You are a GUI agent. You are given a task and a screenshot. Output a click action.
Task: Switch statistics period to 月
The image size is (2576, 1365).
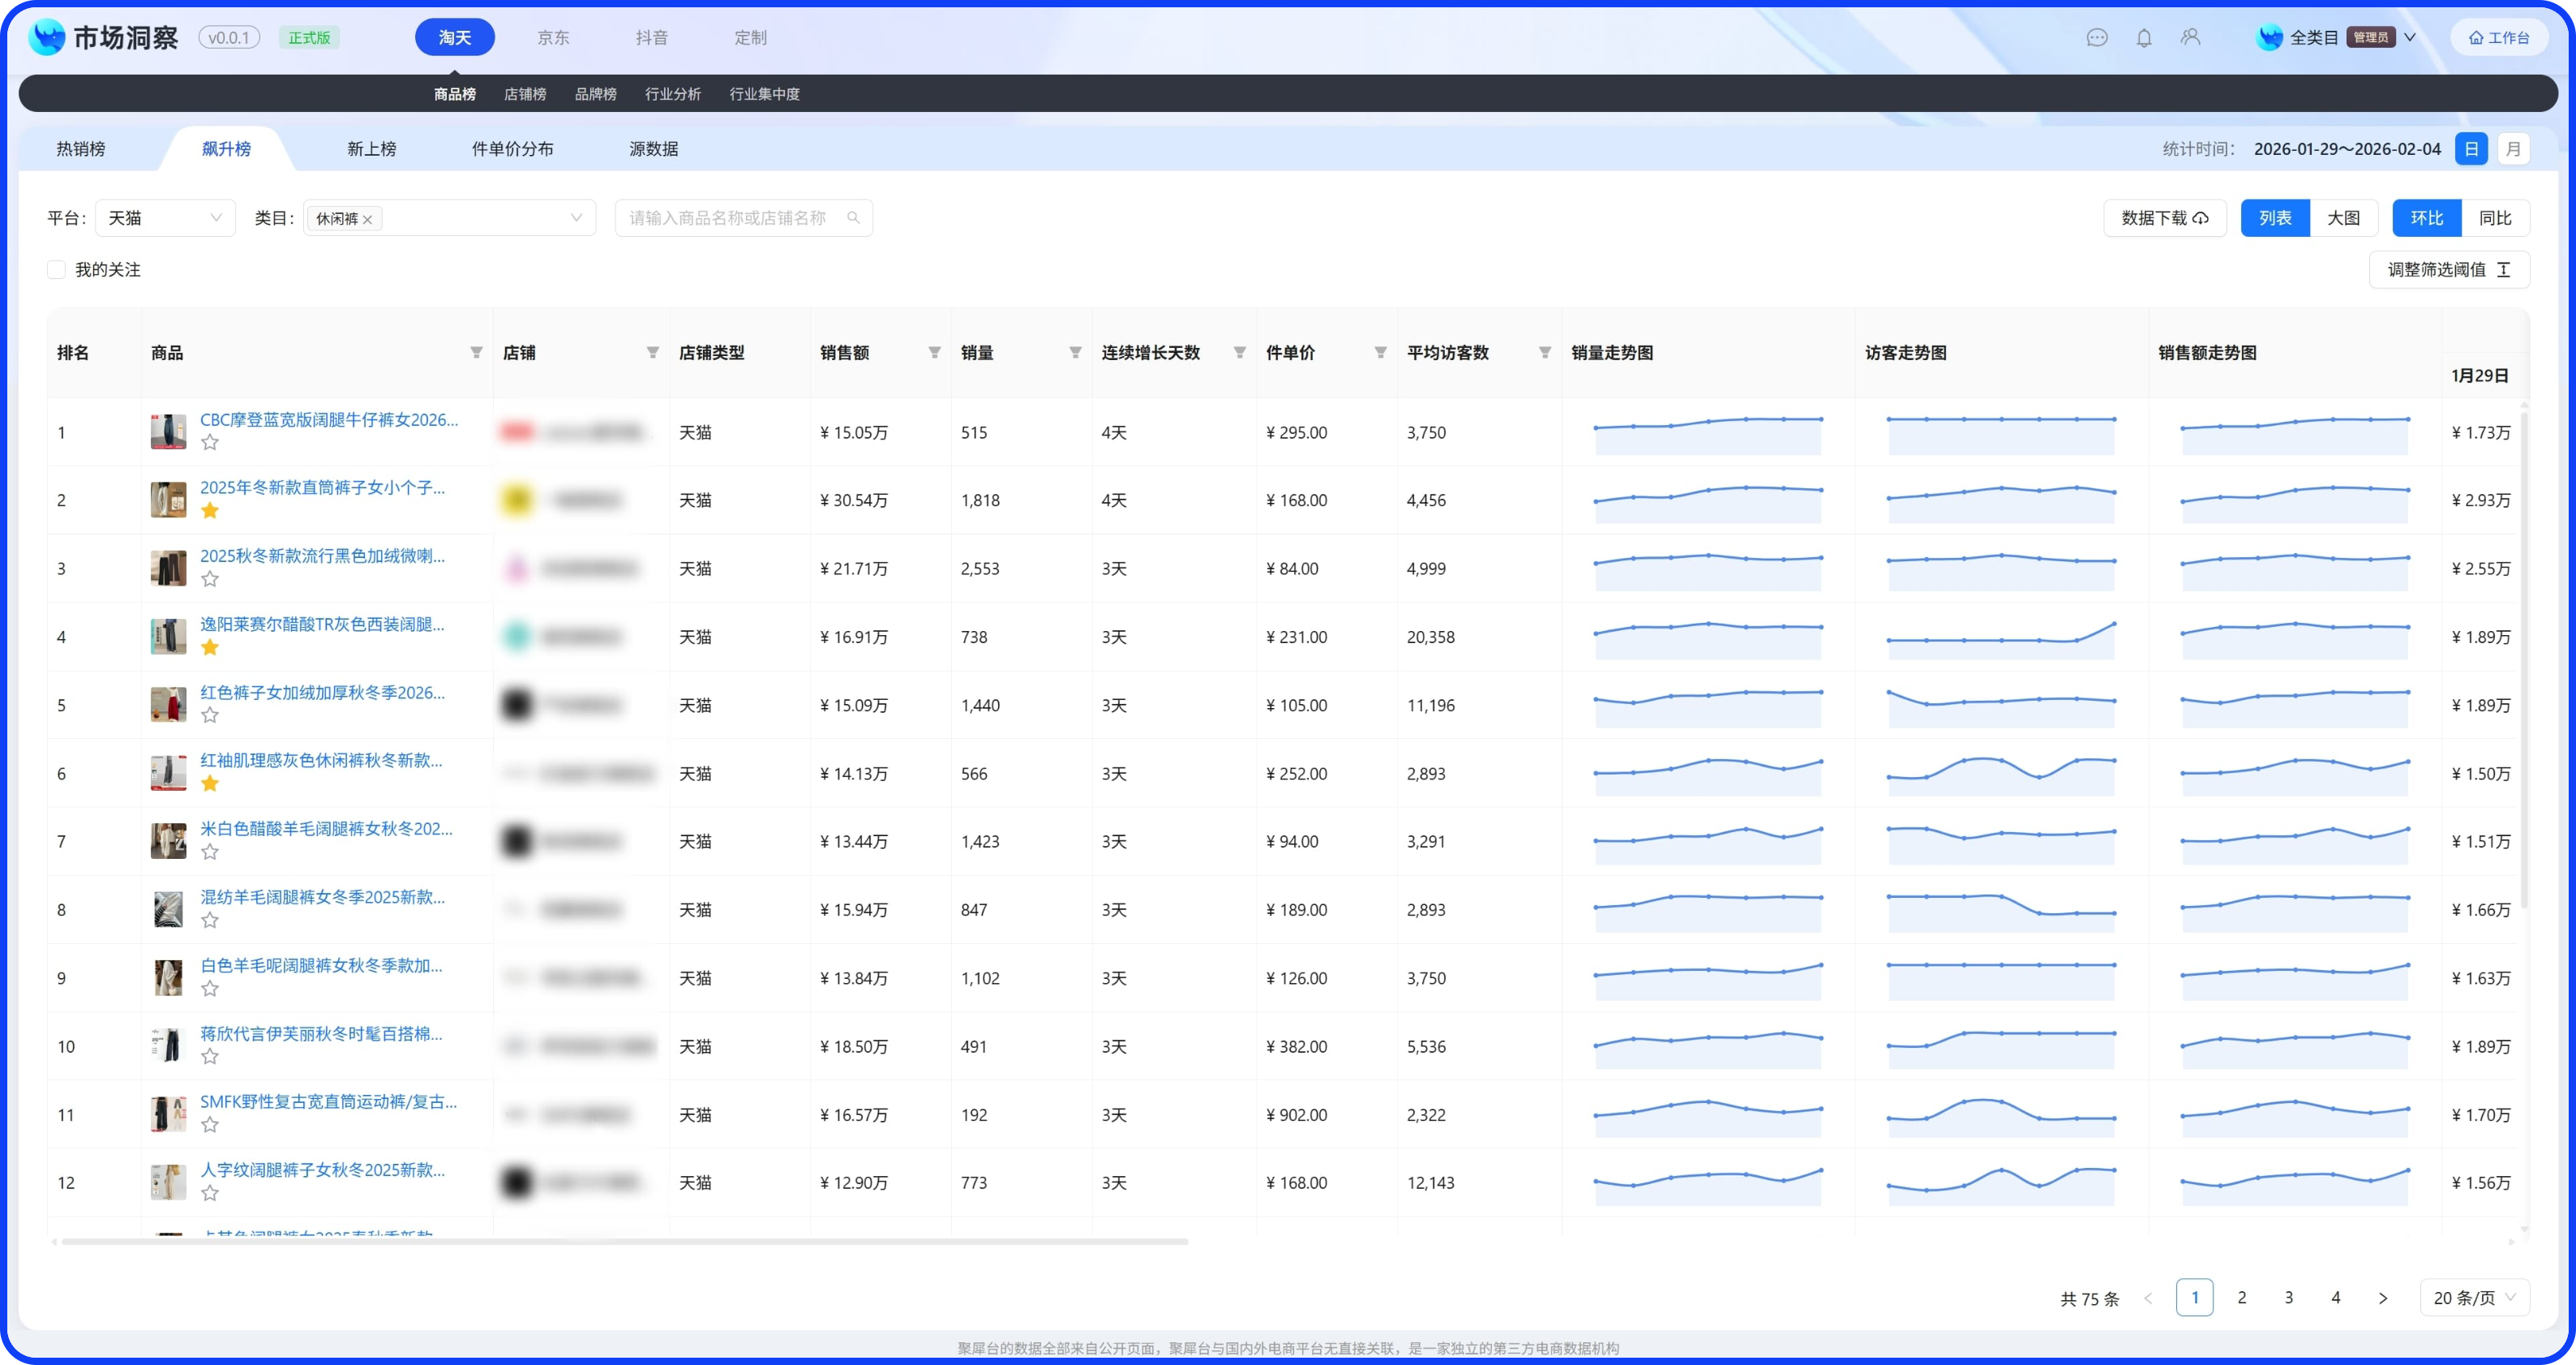[2513, 149]
